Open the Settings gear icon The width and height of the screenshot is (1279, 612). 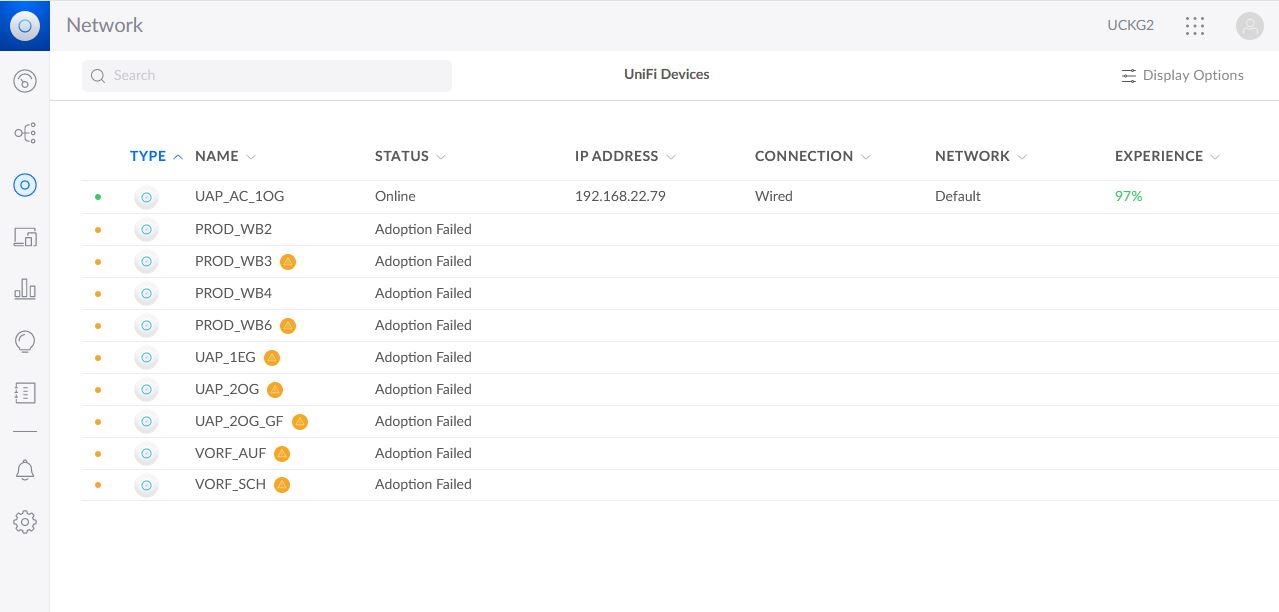click(x=25, y=521)
